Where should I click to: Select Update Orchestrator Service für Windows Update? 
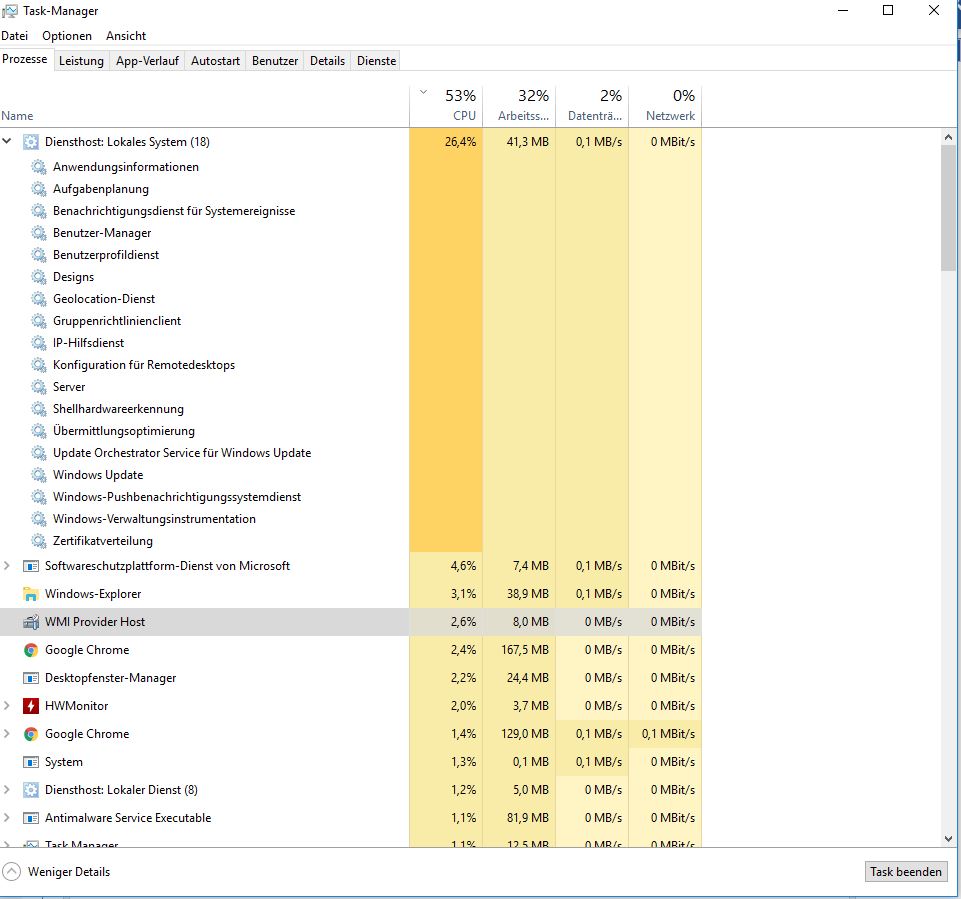tap(351, 453)
